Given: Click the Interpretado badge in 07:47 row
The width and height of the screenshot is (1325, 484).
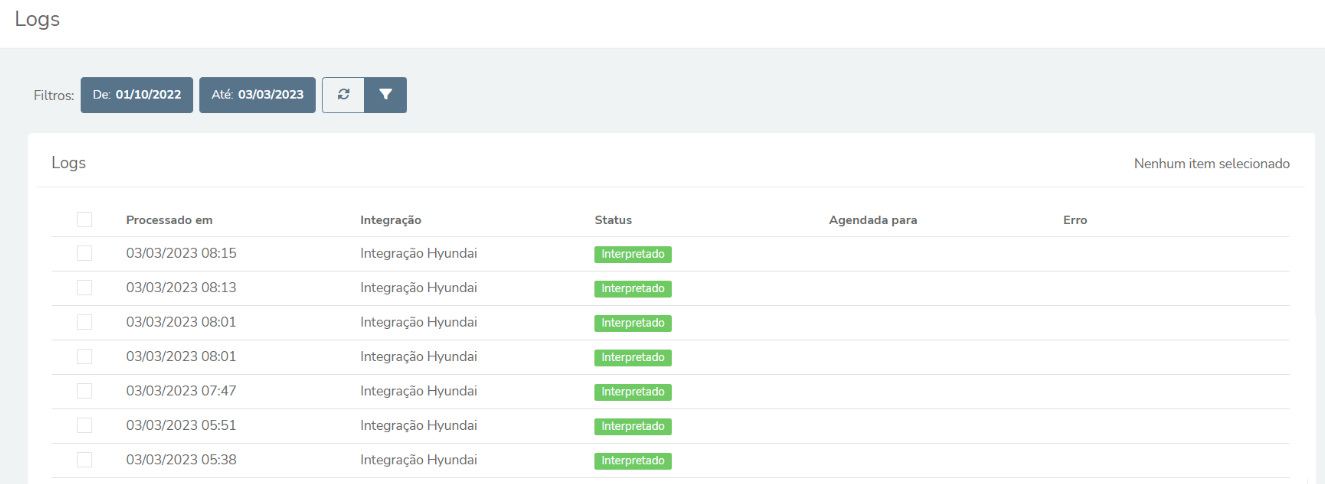Looking at the screenshot, I should coord(633,392).
